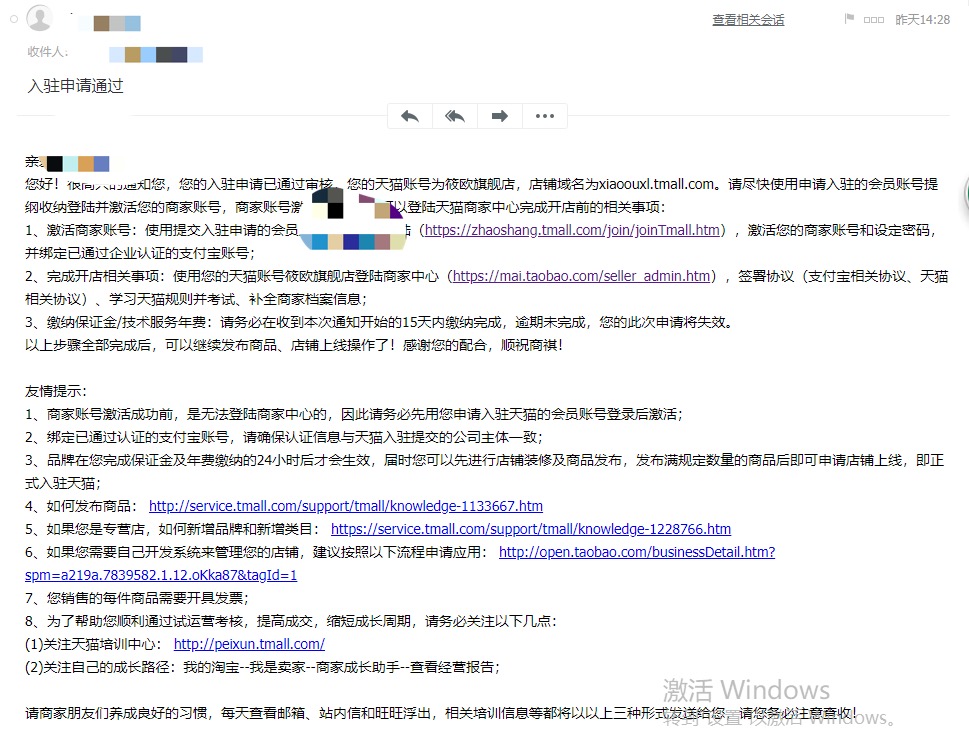
Task: Click the reply-all double arrow icon
Action: click(455, 116)
